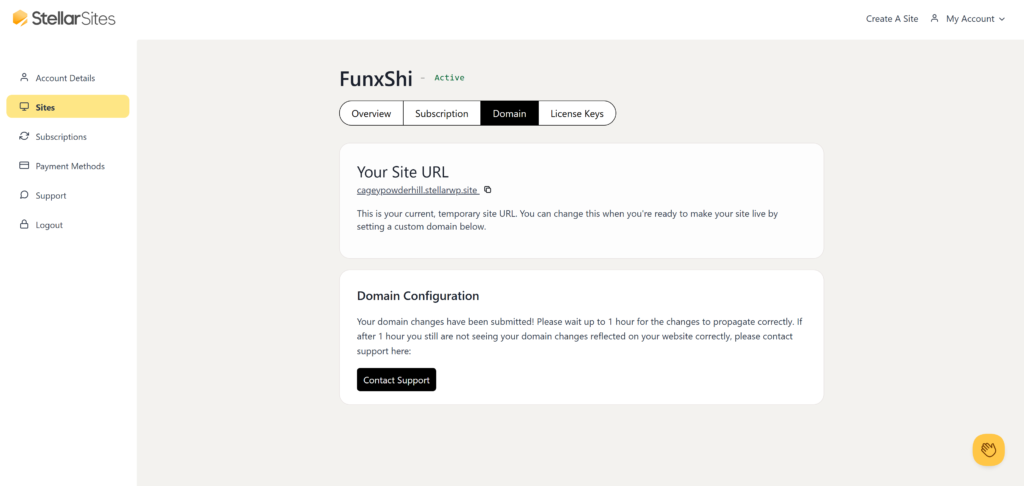Open the Create A Site link
This screenshot has height=486, width=1024.
[x=891, y=19]
